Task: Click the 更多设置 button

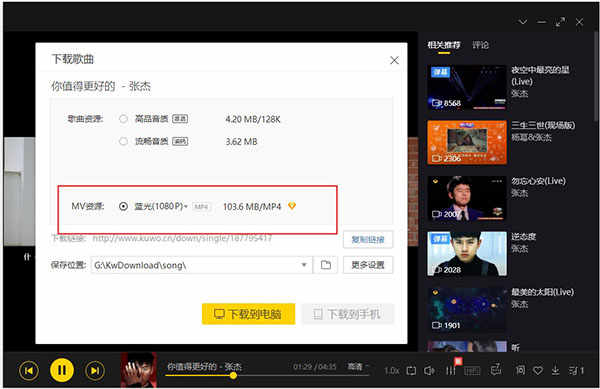Action: click(368, 265)
